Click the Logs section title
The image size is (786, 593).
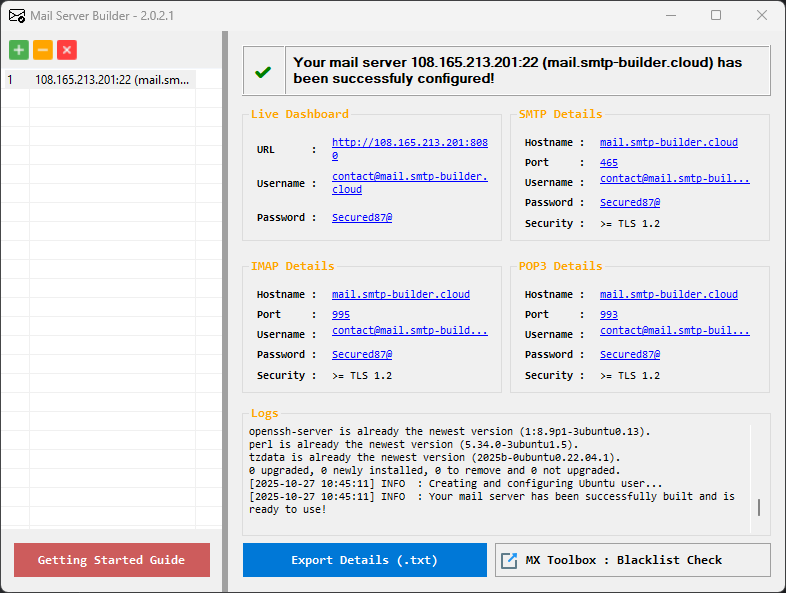tap(264, 414)
